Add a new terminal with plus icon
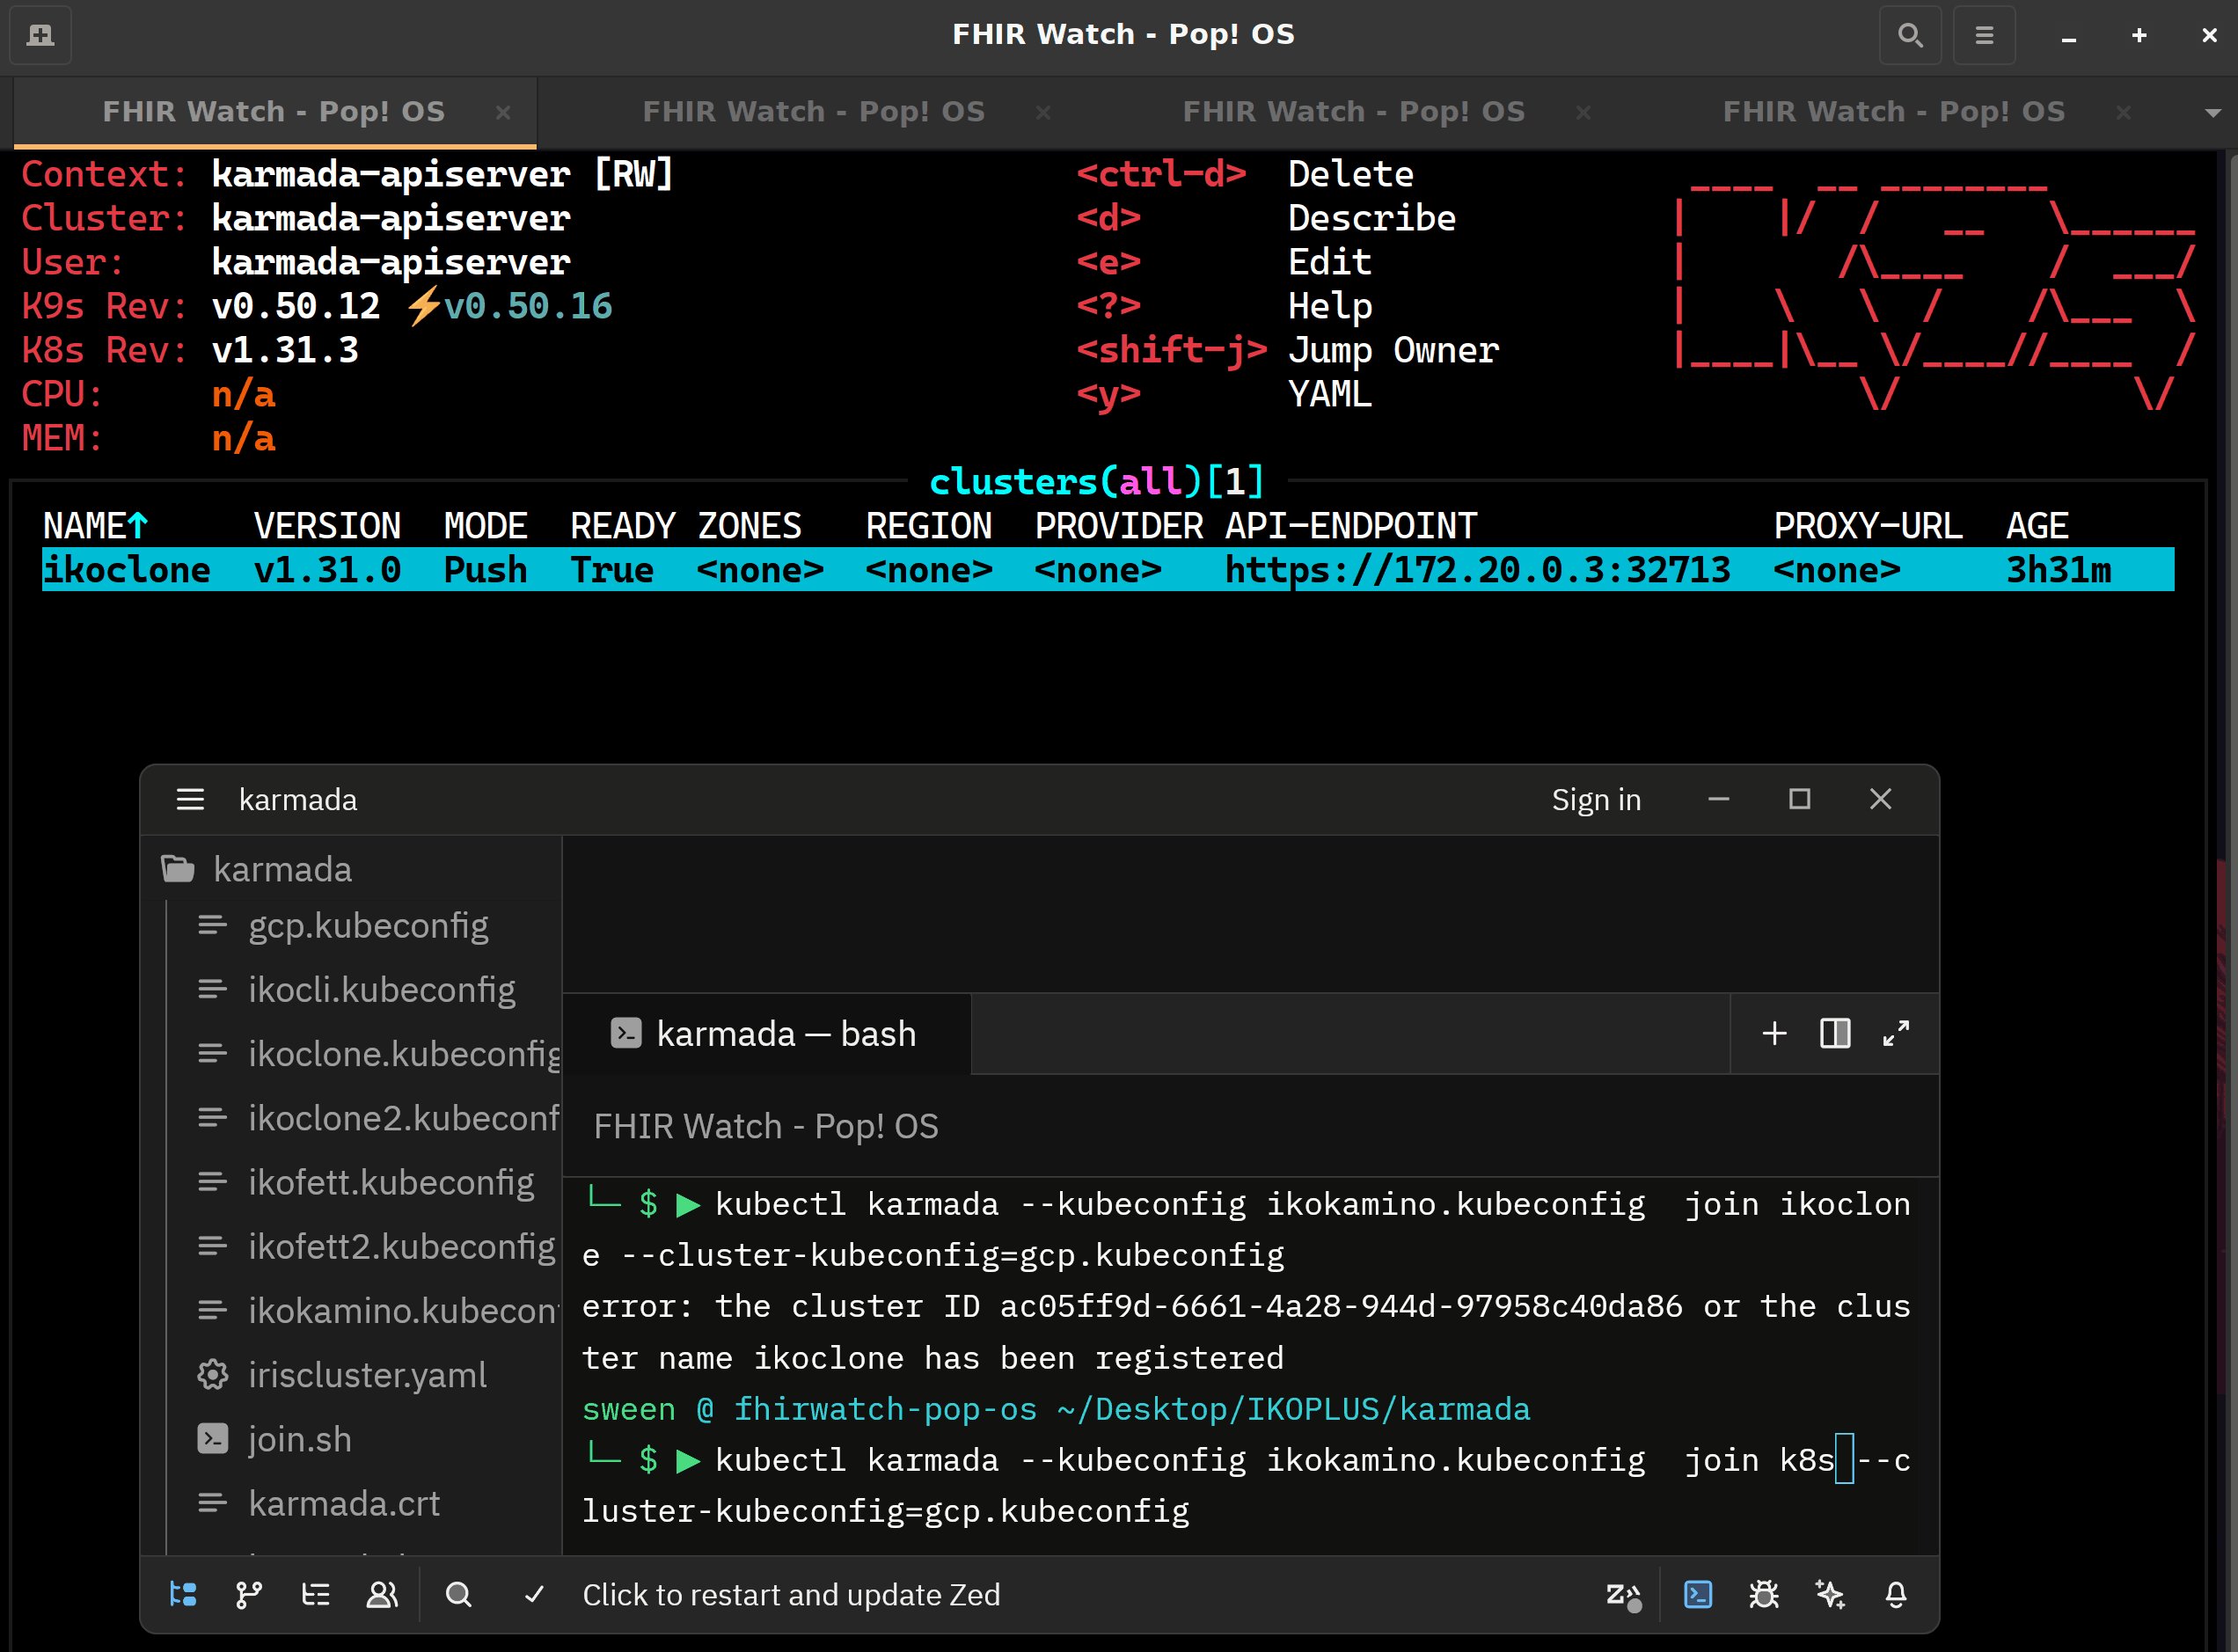Image resolution: width=2238 pixels, height=1652 pixels. click(x=1774, y=1033)
